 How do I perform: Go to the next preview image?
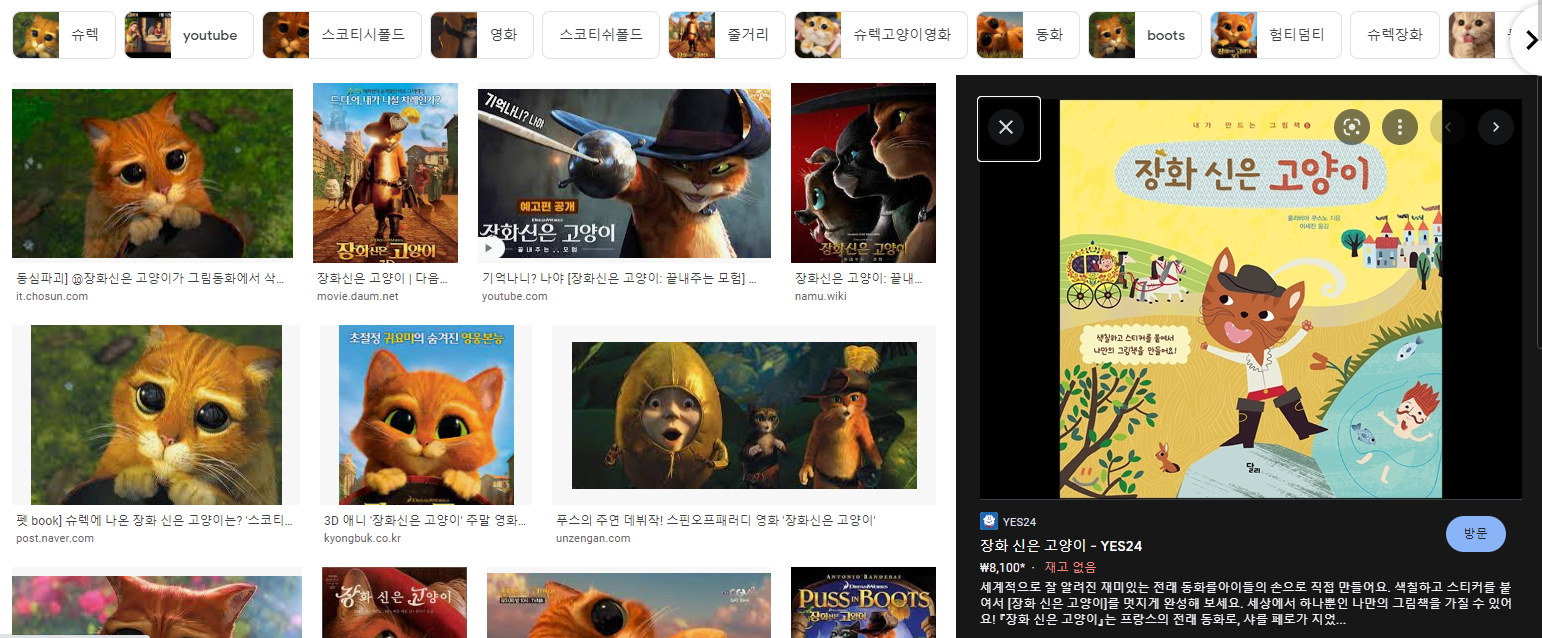pyautogui.click(x=1496, y=127)
